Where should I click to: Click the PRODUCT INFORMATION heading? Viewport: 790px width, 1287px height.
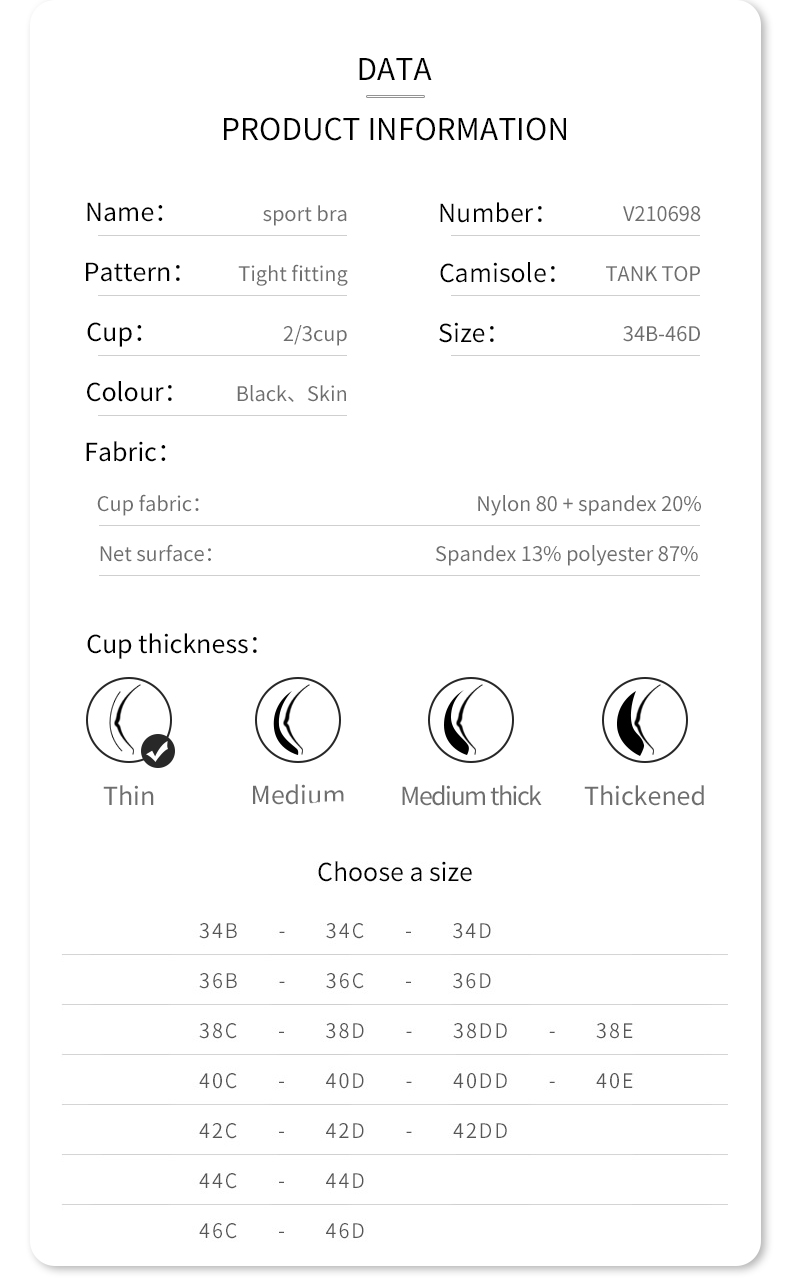click(x=395, y=129)
